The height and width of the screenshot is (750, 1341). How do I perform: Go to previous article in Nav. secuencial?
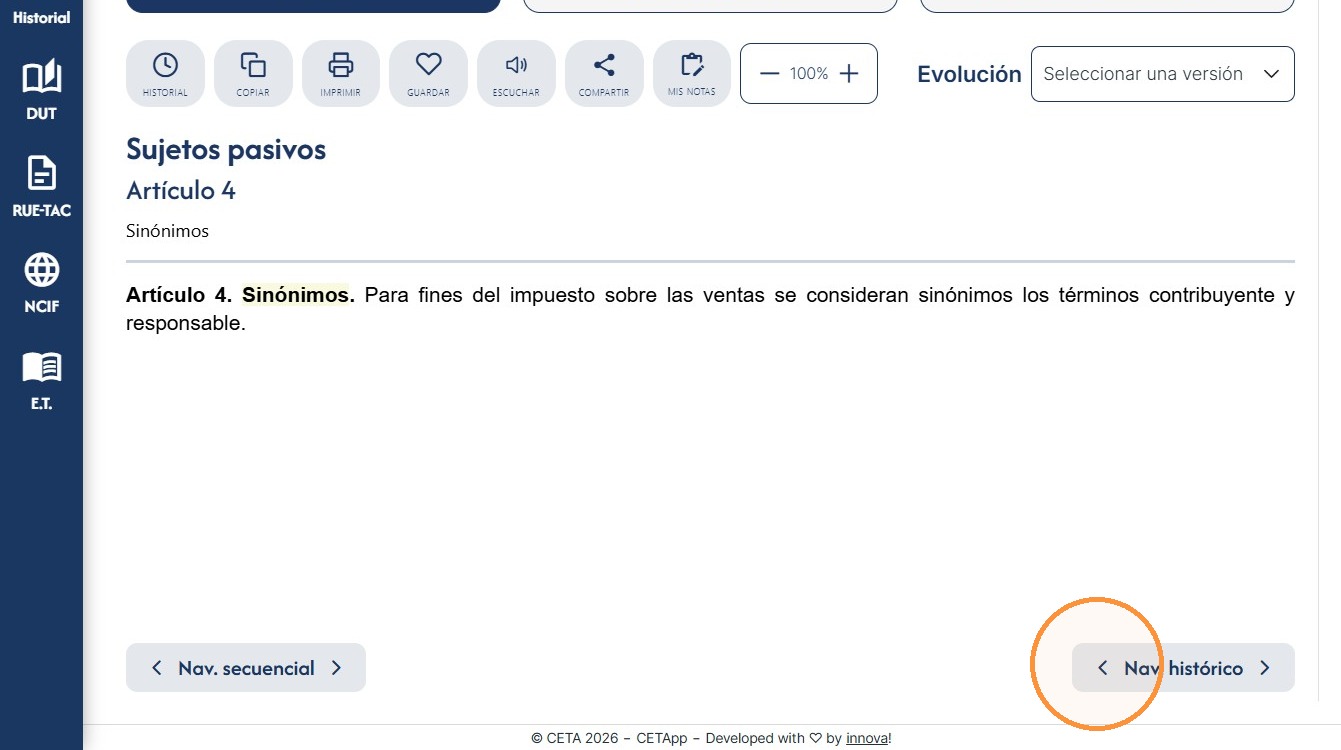[156, 668]
